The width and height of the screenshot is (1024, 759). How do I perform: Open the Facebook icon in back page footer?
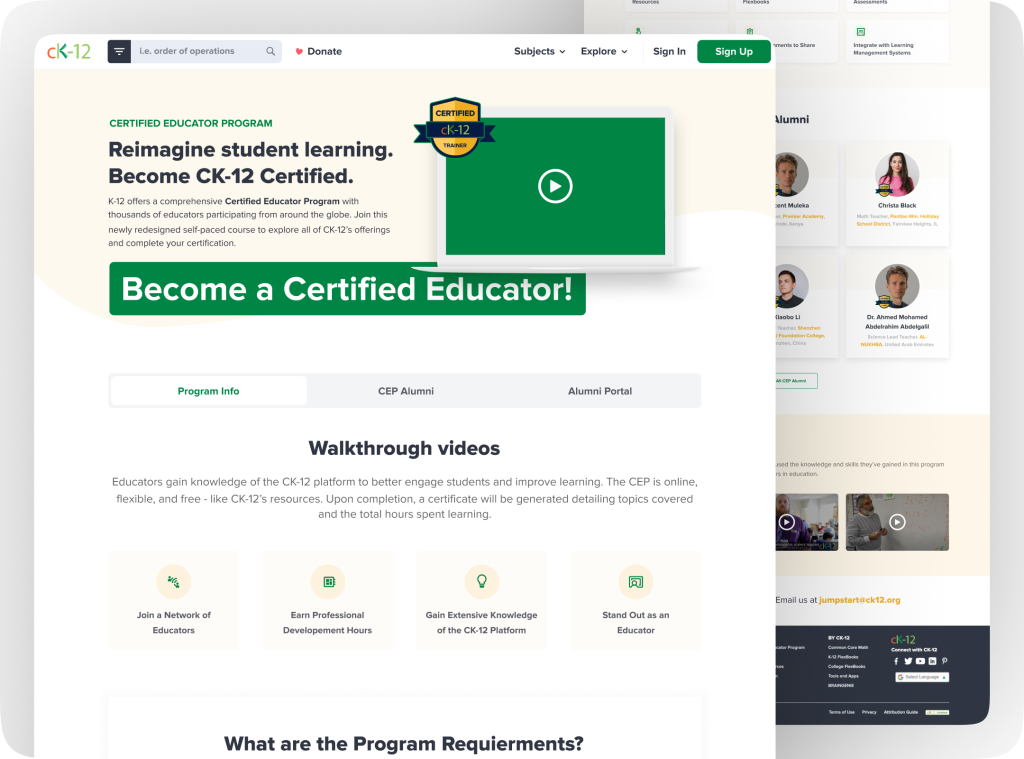896,661
